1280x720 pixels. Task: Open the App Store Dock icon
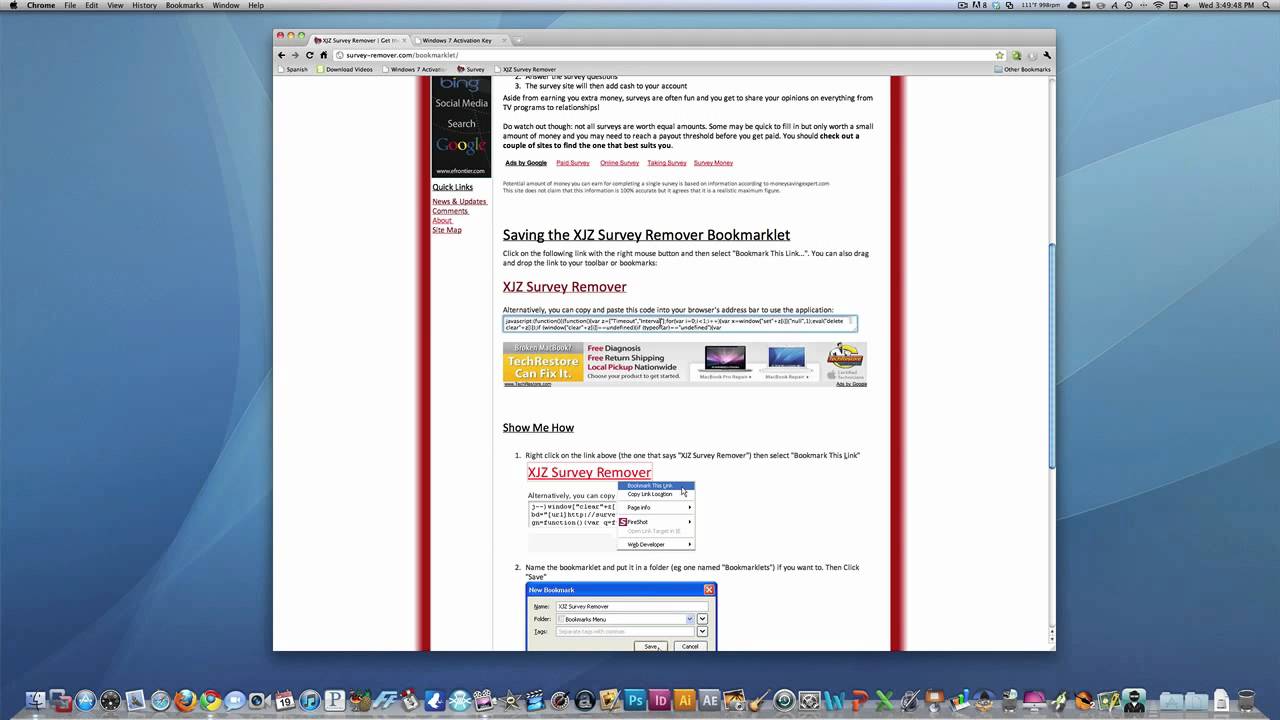pyautogui.click(x=86, y=701)
